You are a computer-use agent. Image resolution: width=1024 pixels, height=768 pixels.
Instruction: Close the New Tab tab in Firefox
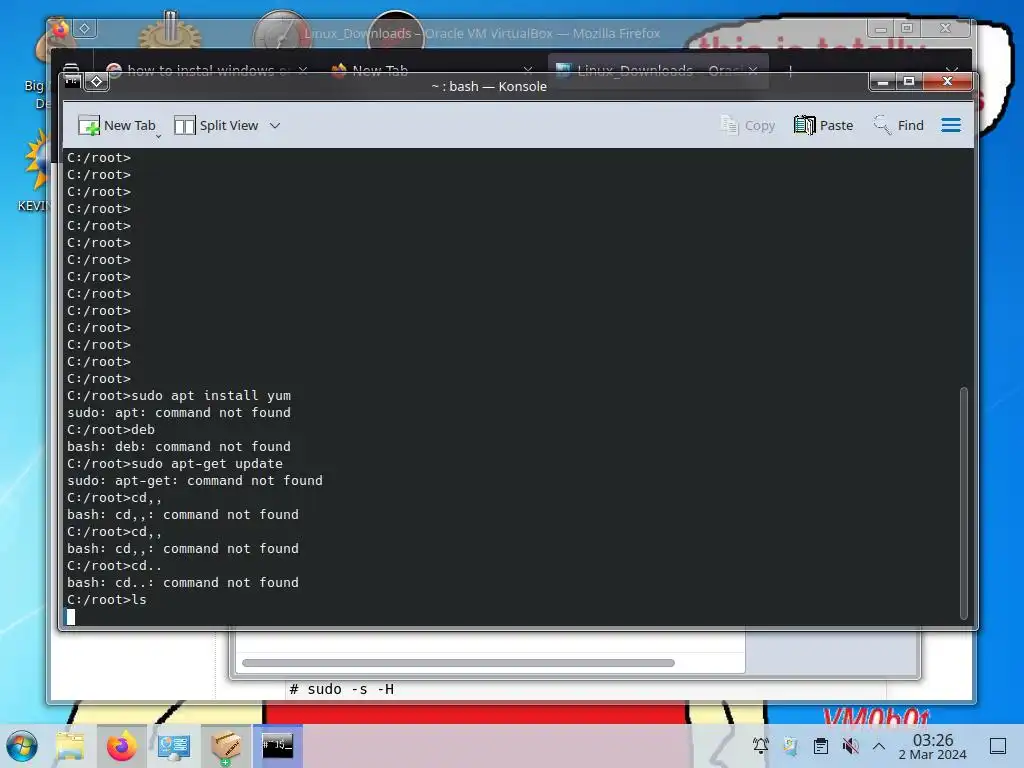528,70
